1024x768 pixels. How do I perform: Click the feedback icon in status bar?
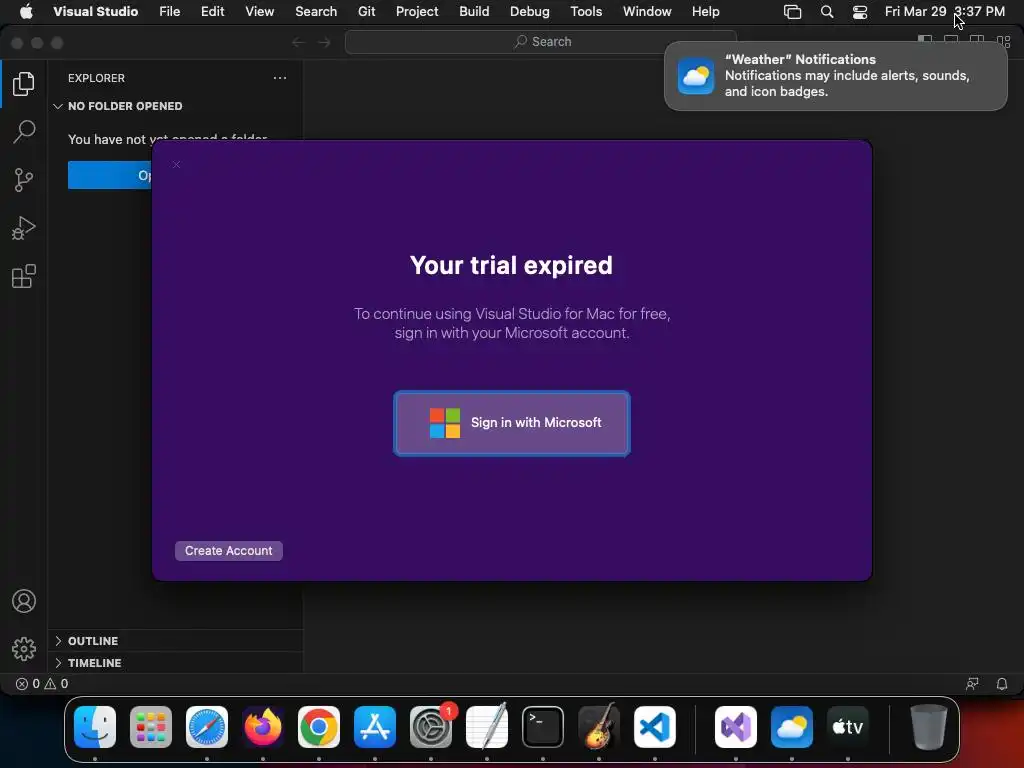[x=972, y=684]
